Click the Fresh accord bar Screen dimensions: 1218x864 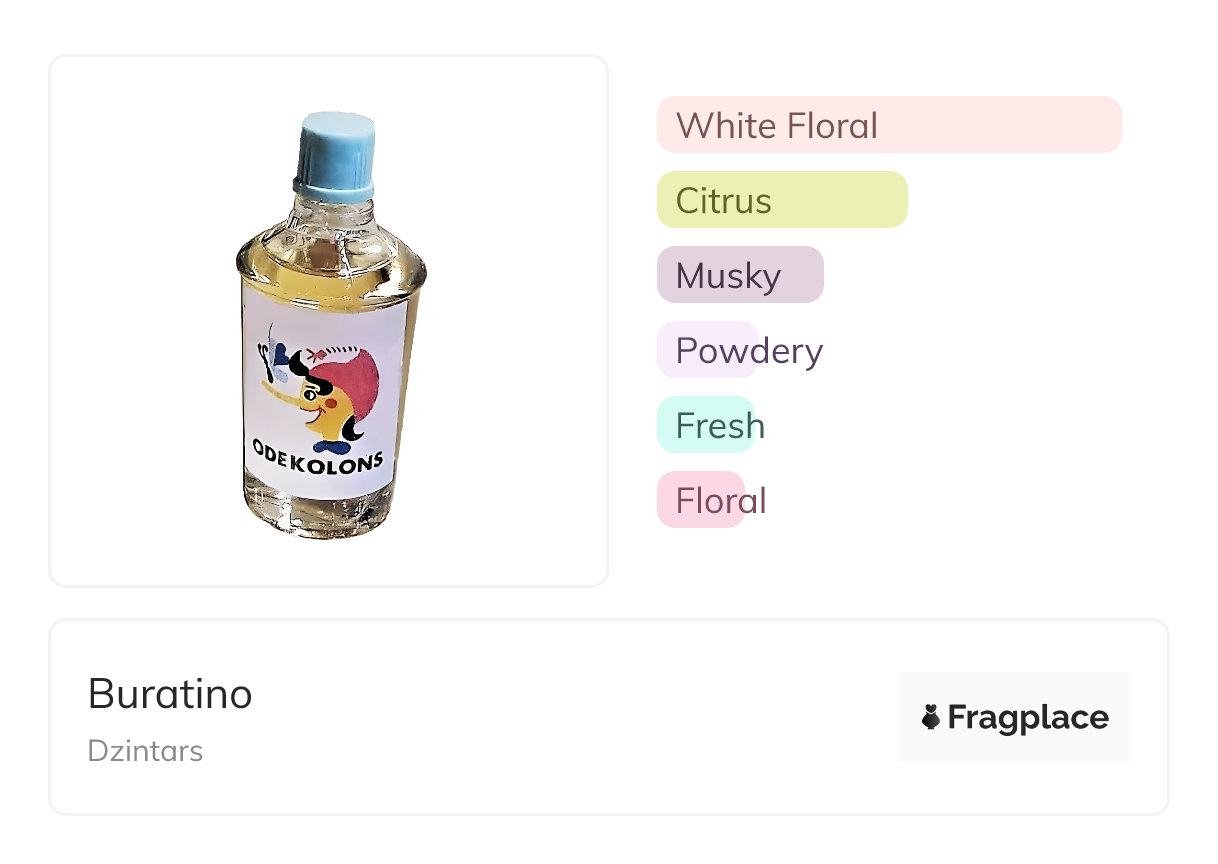click(704, 425)
